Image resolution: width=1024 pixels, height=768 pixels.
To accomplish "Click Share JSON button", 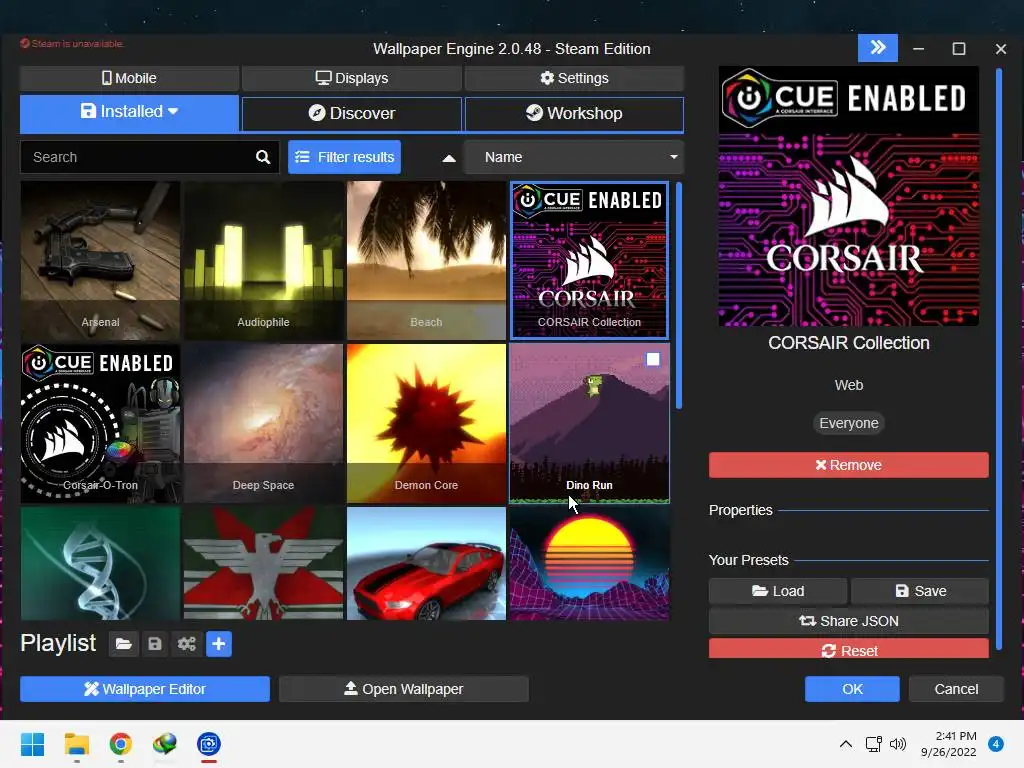I will (x=848, y=621).
